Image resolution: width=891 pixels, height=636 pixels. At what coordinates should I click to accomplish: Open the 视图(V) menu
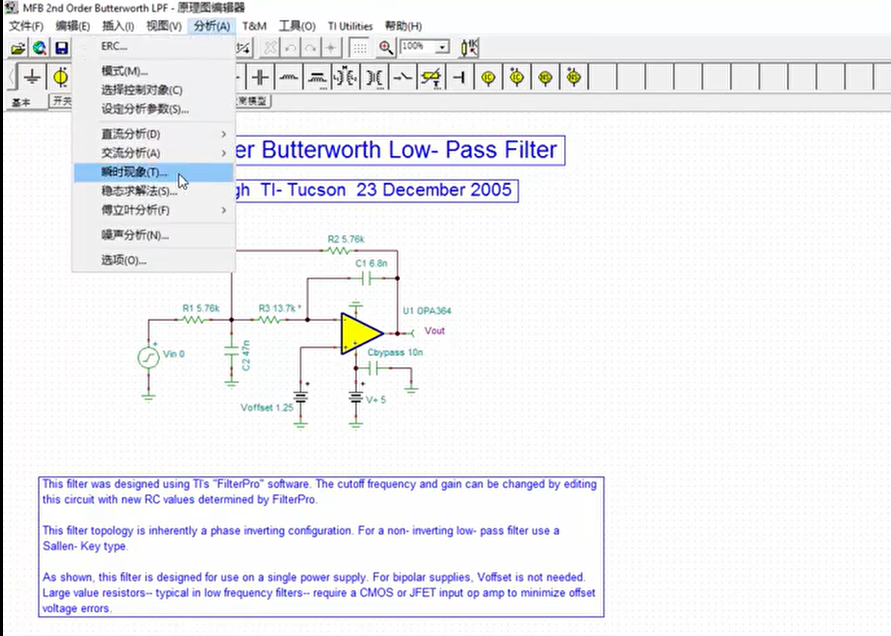click(x=164, y=26)
